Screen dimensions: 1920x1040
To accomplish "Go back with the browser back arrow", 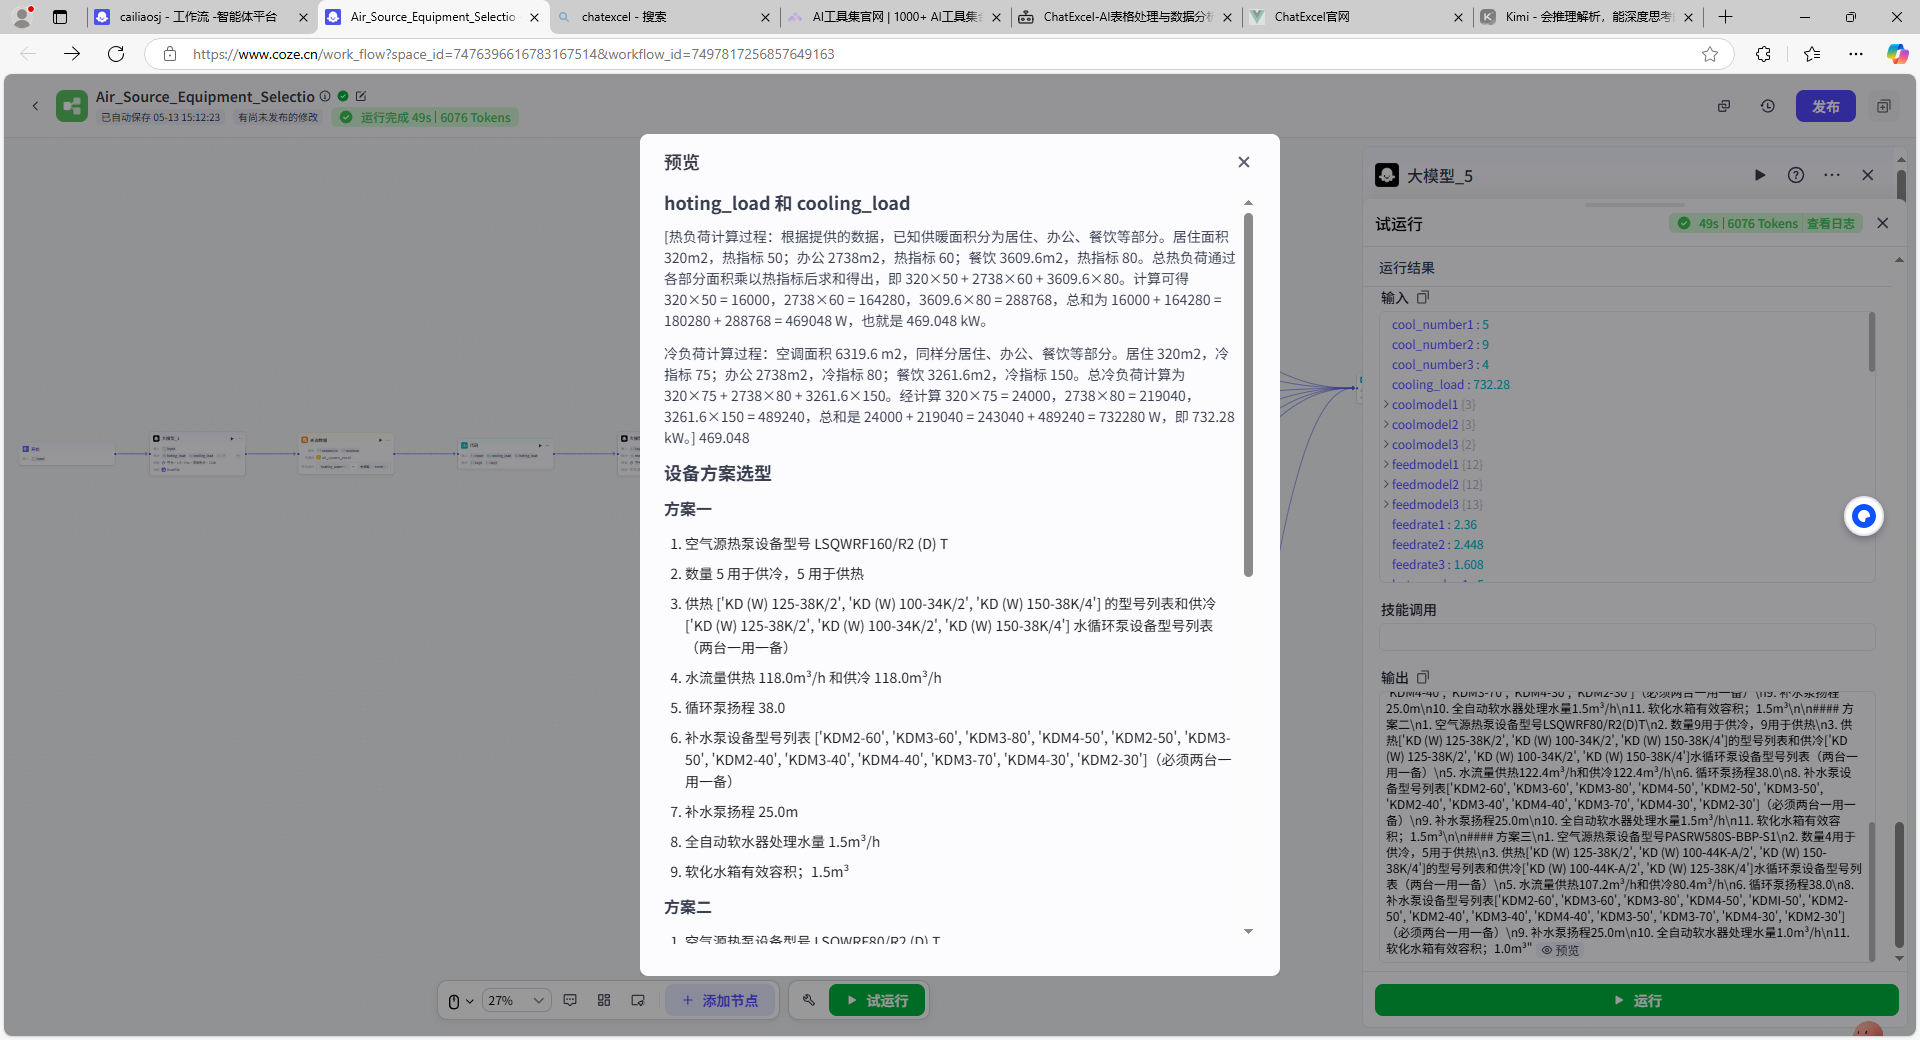I will (28, 54).
